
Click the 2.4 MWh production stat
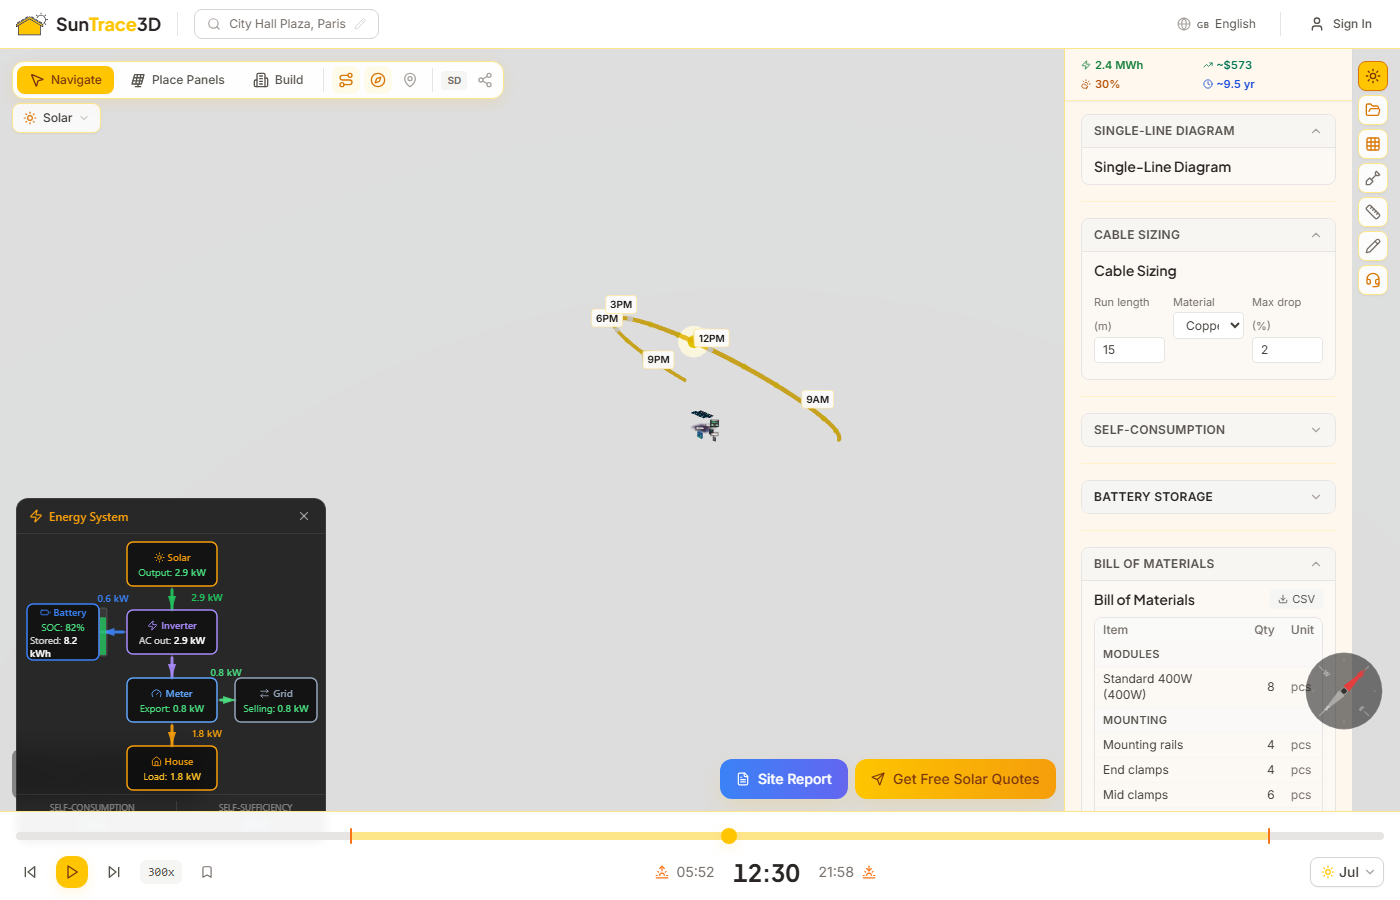1112,65
